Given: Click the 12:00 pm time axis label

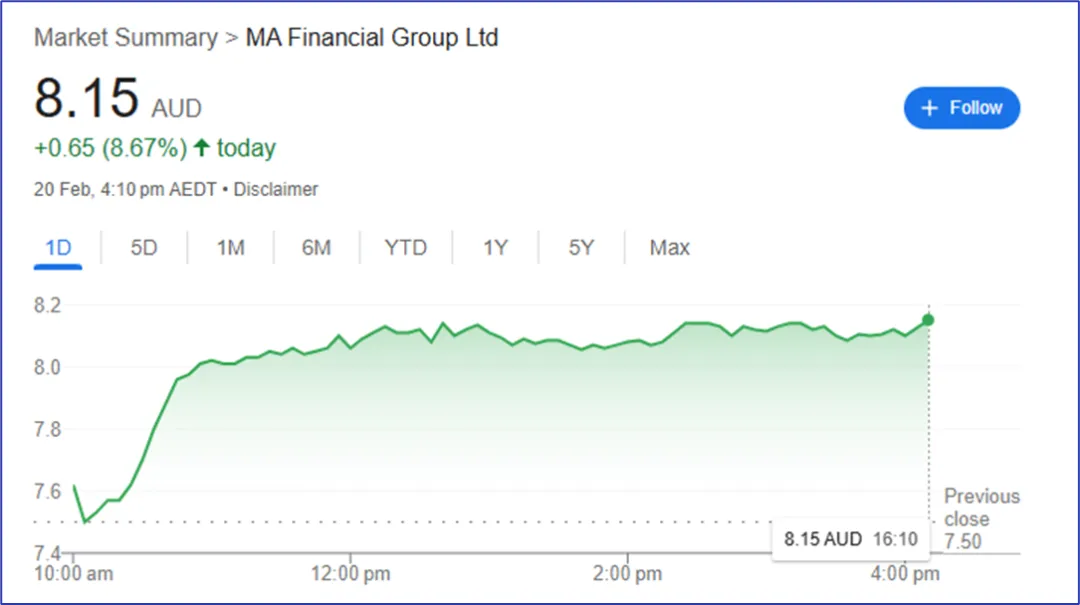Looking at the screenshot, I should [350, 574].
